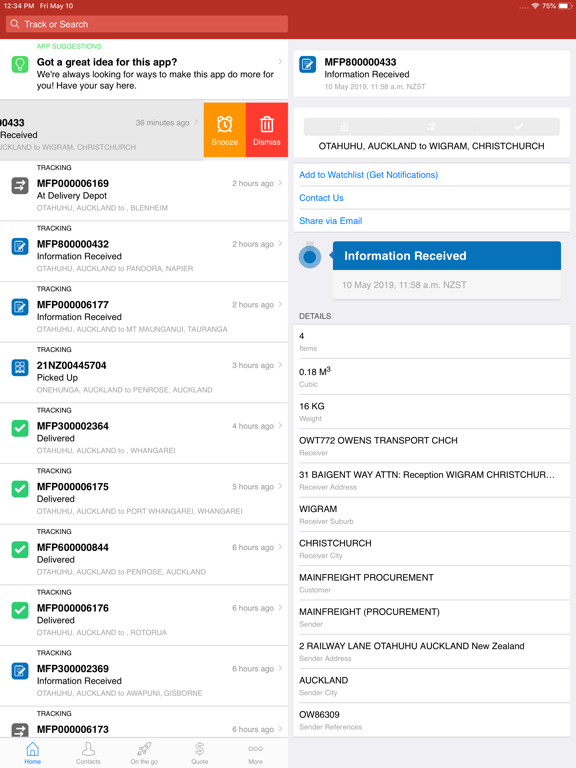
Task: Tap the Dismiss trash button
Action: 267,130
